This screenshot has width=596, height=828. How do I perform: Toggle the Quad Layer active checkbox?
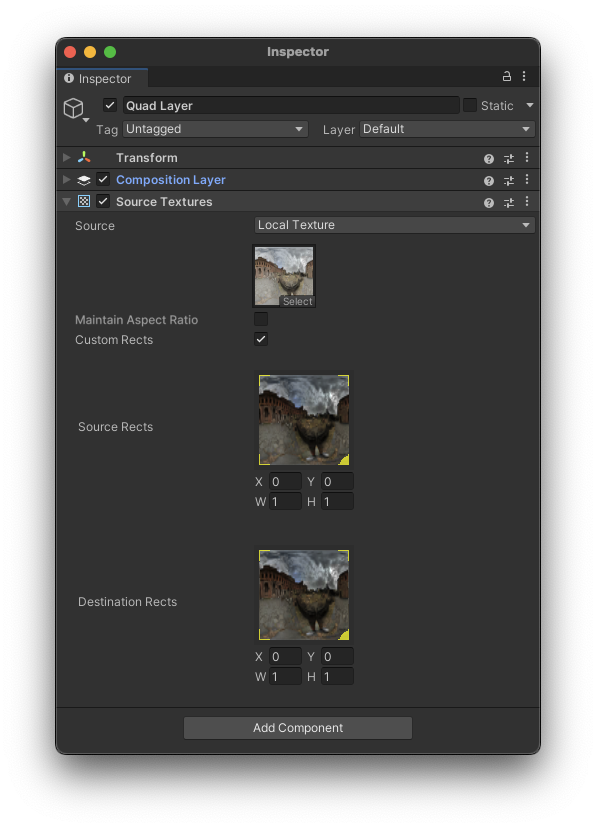110,105
